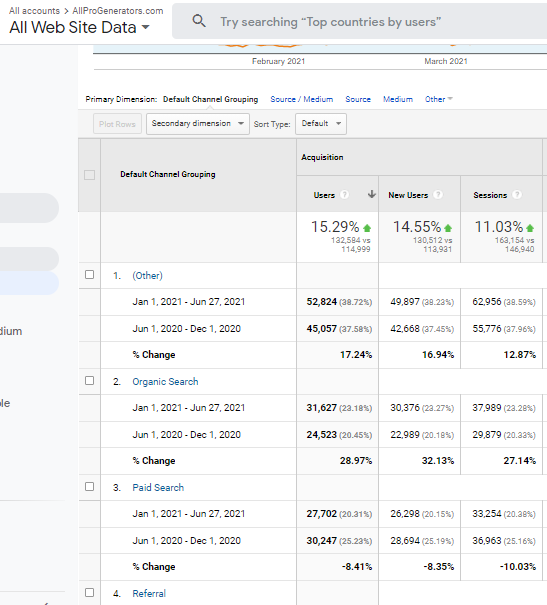
Task: Toggle the select-all checkbox in table header
Action: click(89, 175)
